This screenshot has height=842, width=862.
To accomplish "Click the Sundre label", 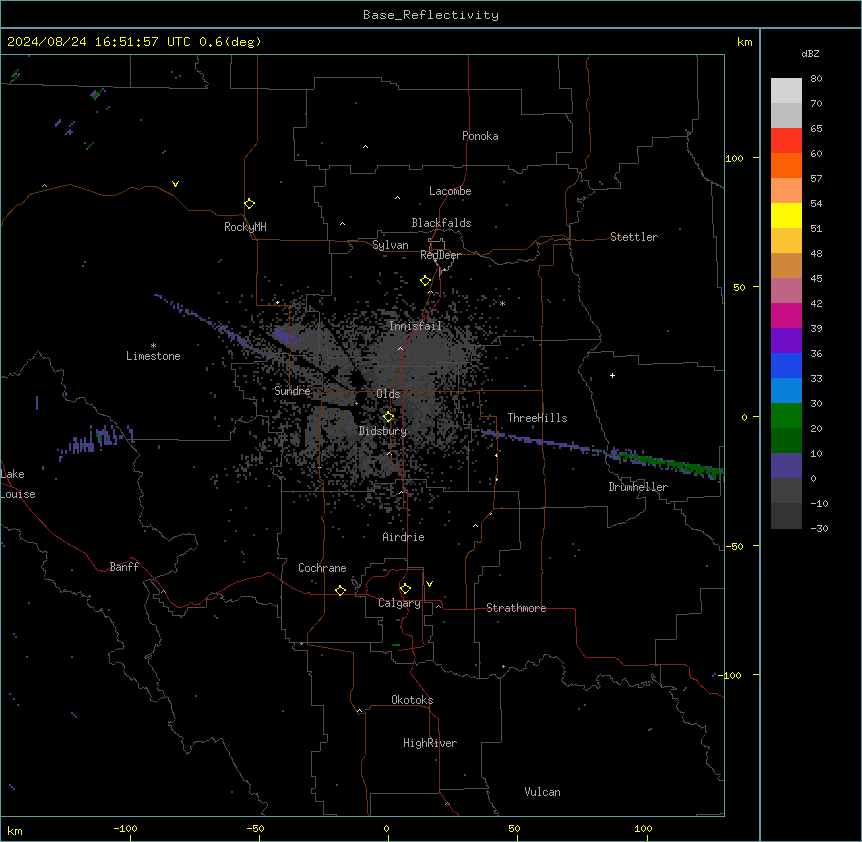I will (292, 391).
